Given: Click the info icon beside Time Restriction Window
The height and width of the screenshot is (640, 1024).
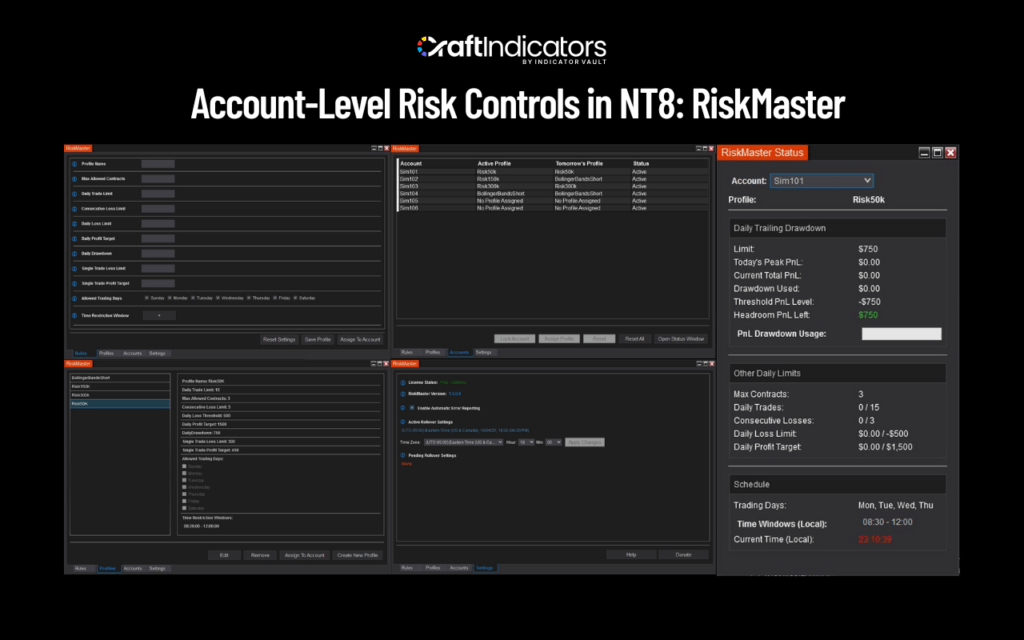Looking at the screenshot, I should click(74, 315).
